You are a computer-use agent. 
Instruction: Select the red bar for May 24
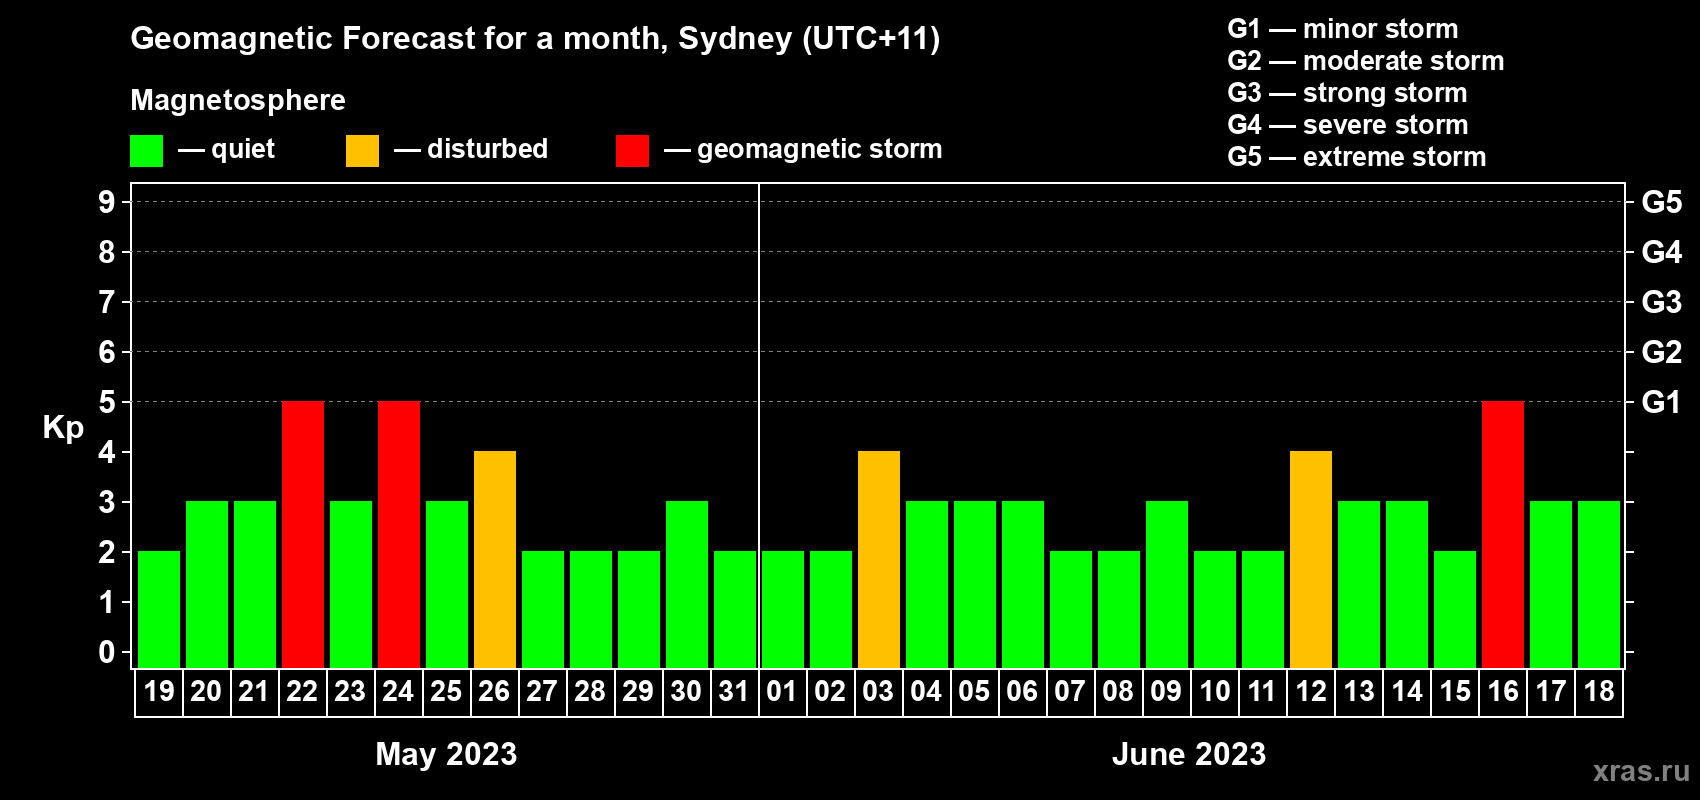click(x=399, y=534)
